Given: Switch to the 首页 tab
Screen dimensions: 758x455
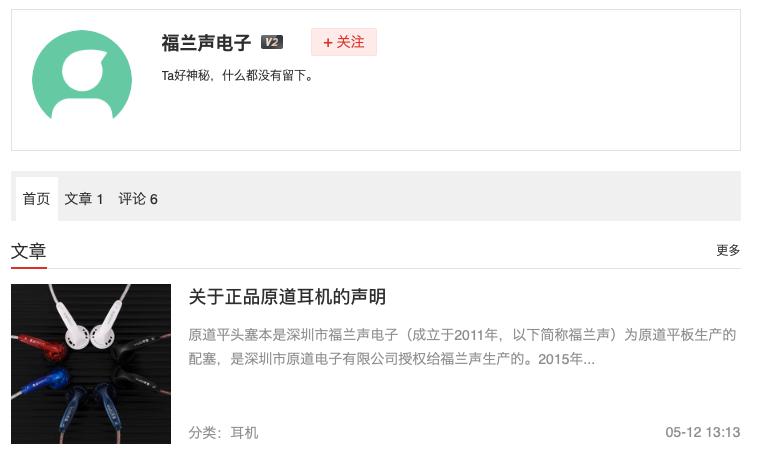Looking at the screenshot, I should coord(37,199).
